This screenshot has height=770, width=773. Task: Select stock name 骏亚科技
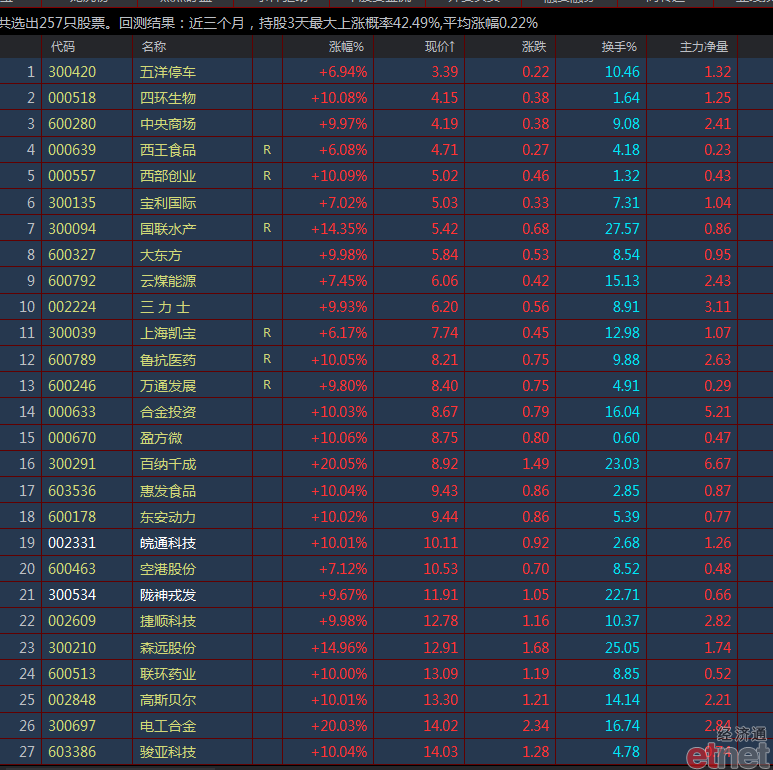(168, 752)
